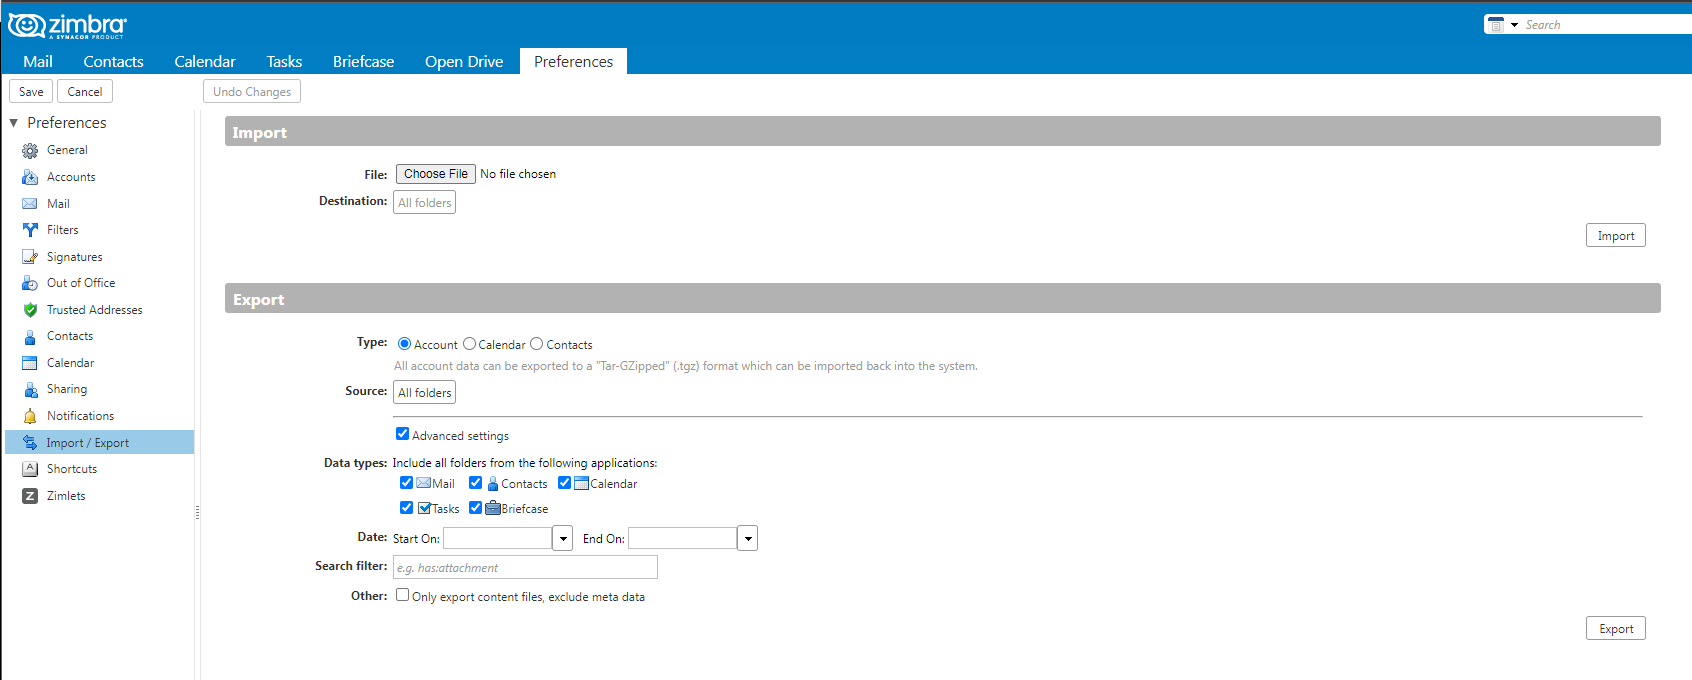Select the Account export type radio
Screen dimensions: 1692x680
tap(404, 344)
